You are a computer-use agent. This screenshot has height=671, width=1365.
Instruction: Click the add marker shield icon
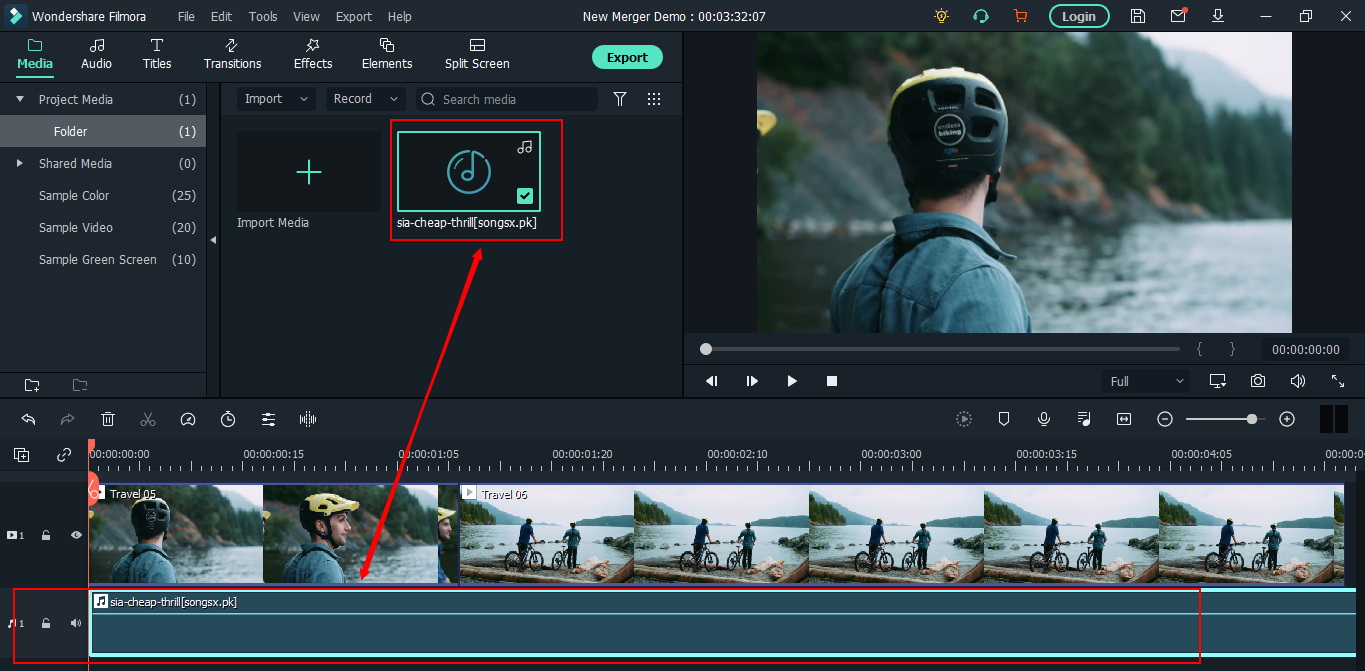[1004, 419]
